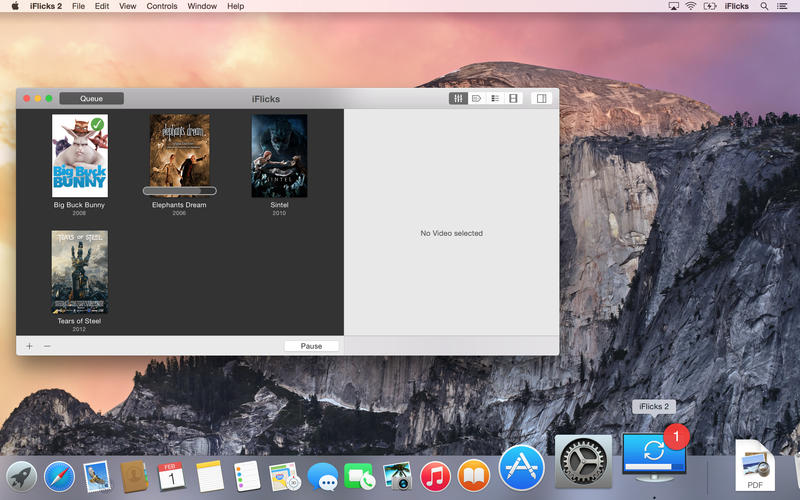
Task: Open the File menu
Action: [78, 6]
